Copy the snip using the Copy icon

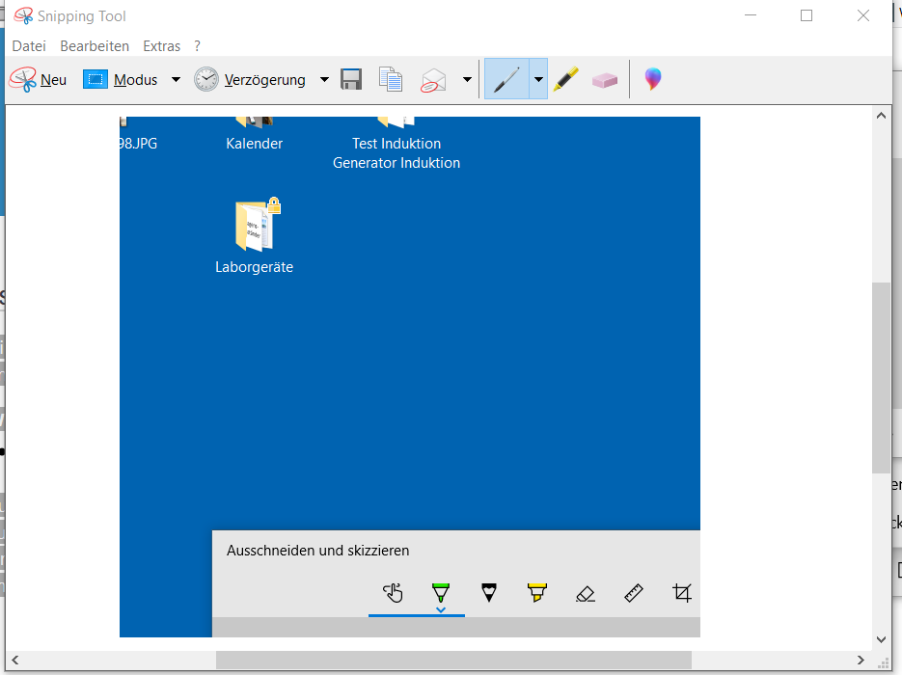(390, 80)
